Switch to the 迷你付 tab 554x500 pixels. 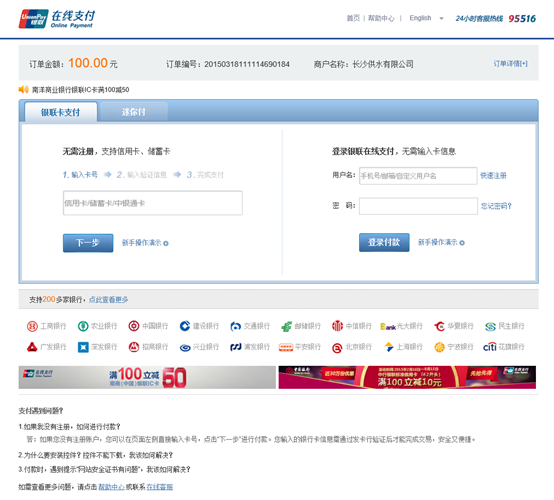134,112
